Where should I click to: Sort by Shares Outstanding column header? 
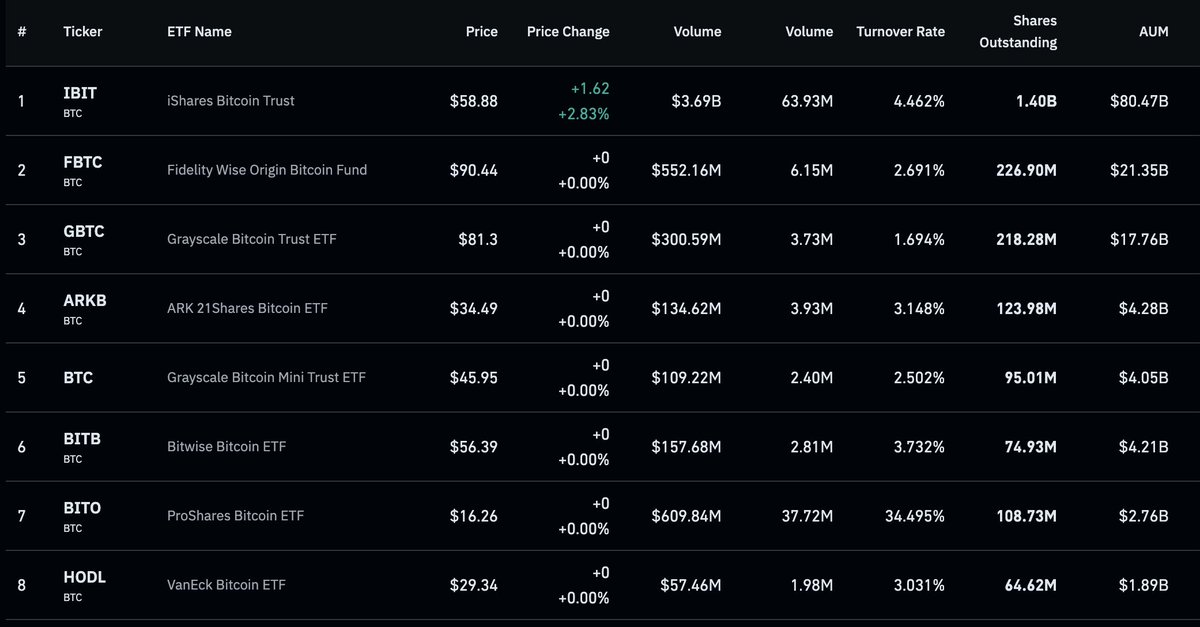tap(1018, 31)
